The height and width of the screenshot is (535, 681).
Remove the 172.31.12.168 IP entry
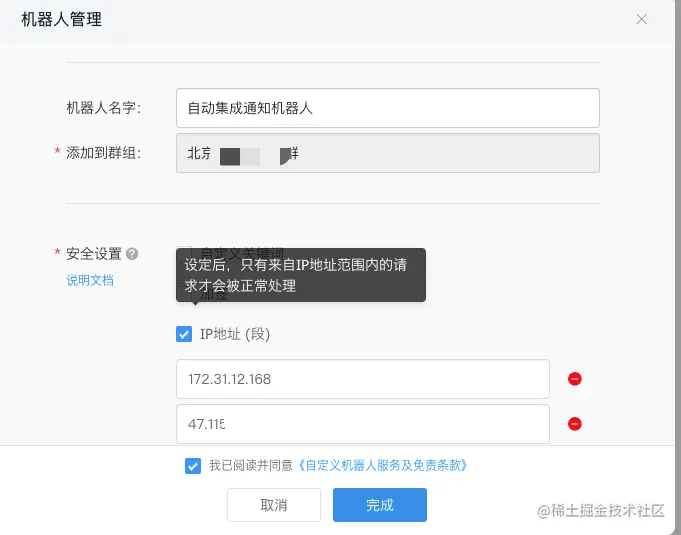(575, 379)
